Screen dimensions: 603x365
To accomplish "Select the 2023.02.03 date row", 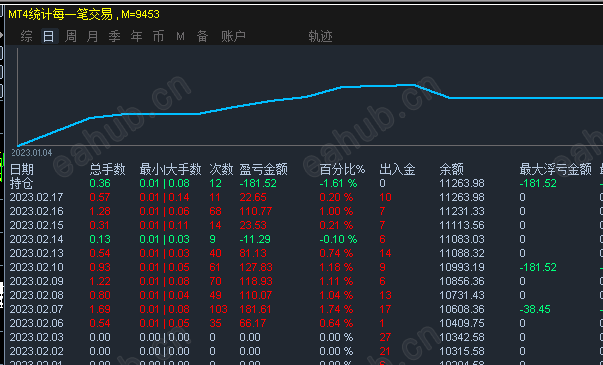I will click(x=37, y=338).
